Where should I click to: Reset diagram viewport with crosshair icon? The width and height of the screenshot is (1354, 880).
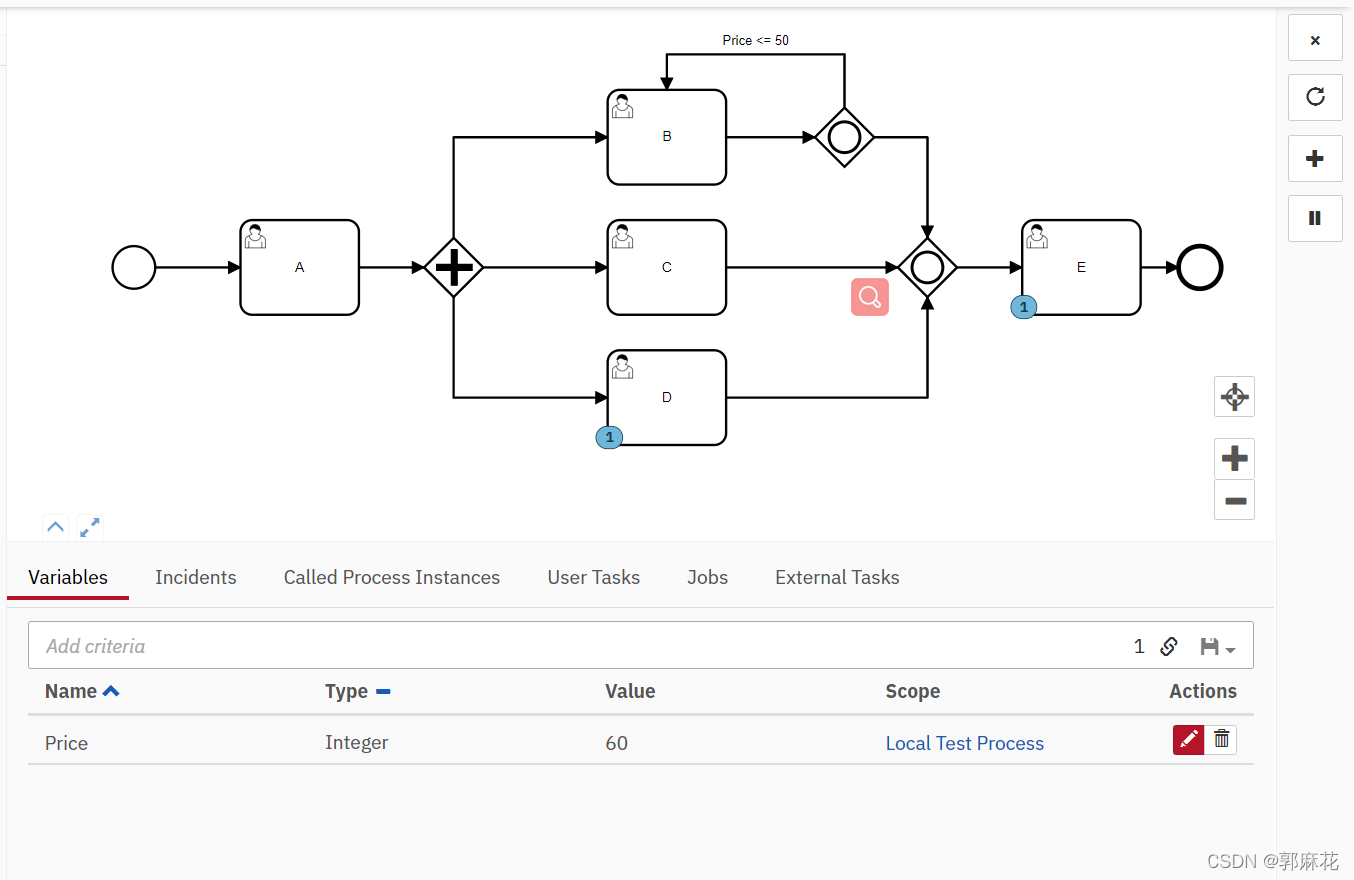pos(1234,397)
